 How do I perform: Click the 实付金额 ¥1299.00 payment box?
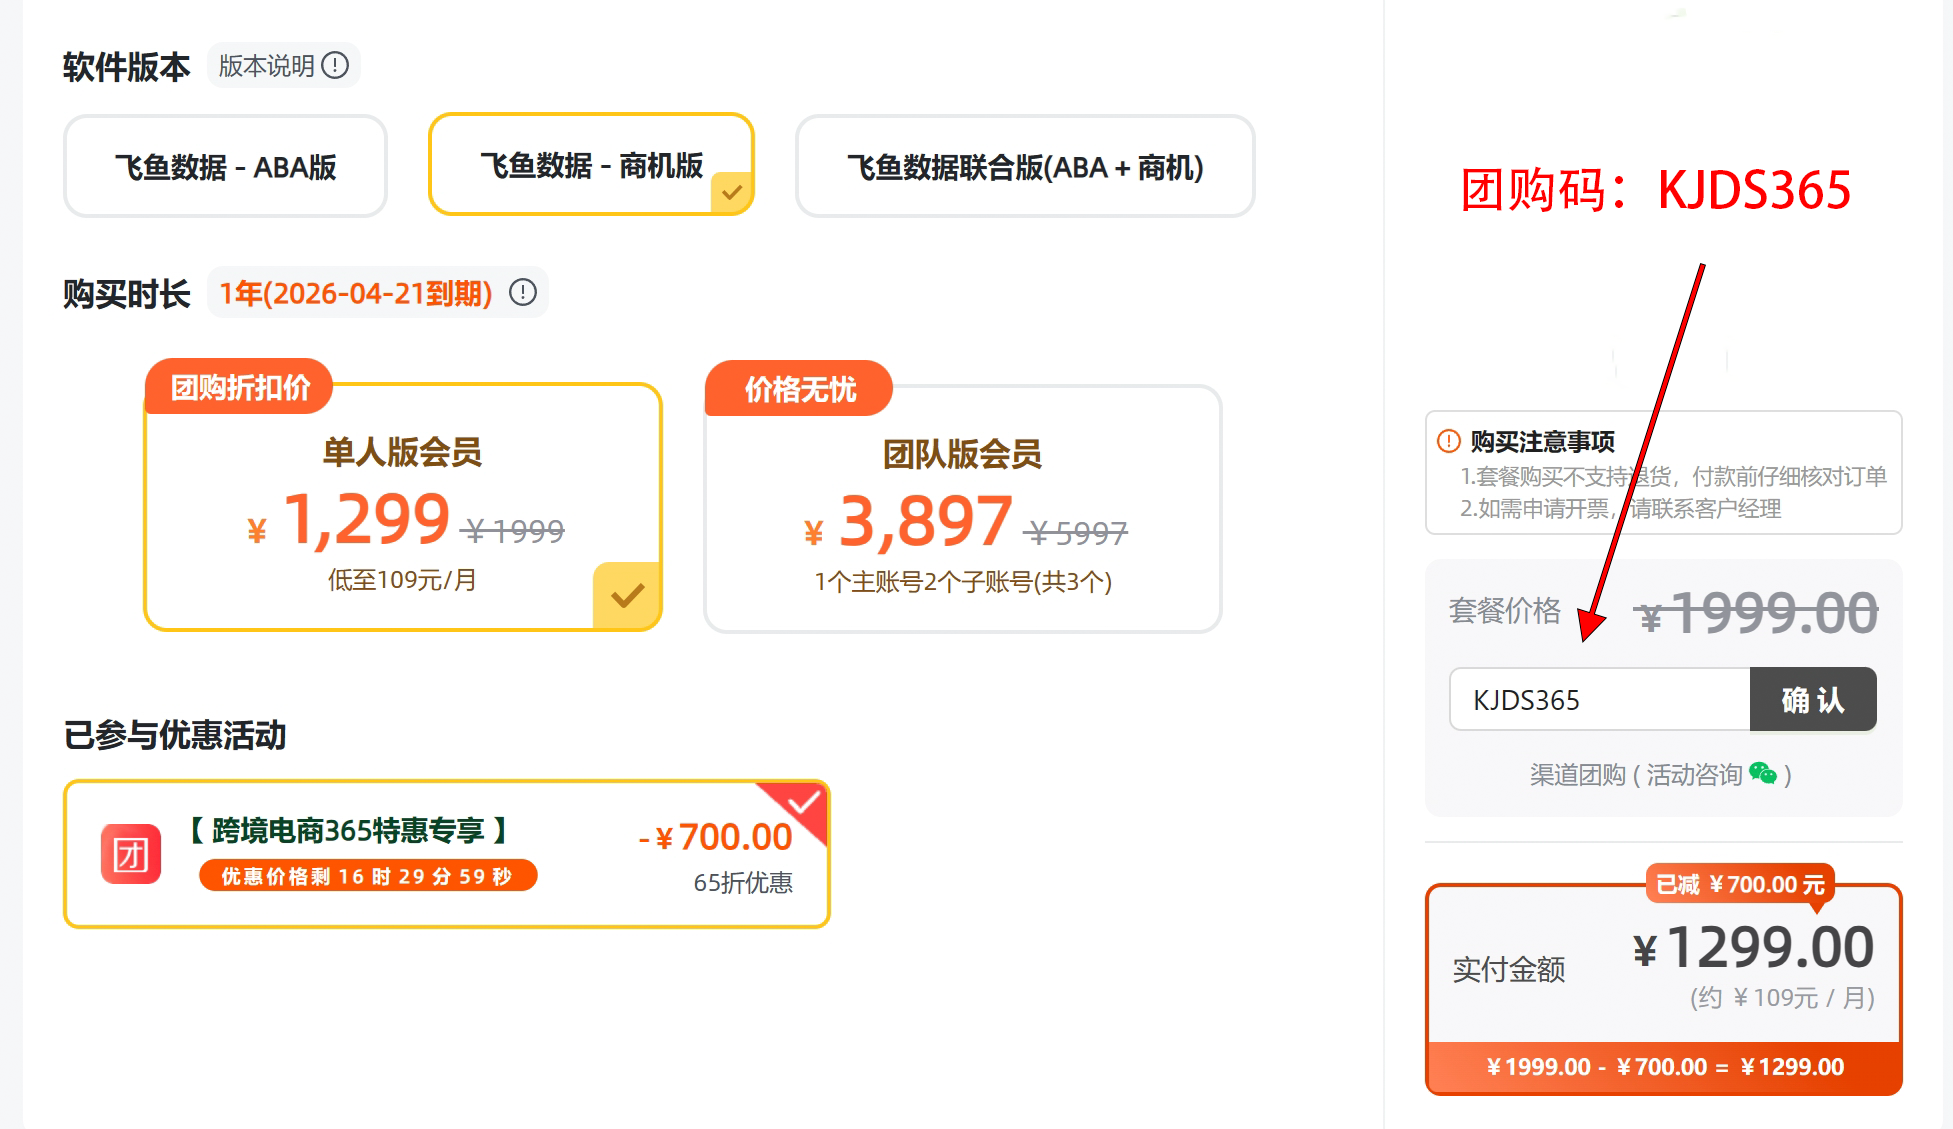1663,989
